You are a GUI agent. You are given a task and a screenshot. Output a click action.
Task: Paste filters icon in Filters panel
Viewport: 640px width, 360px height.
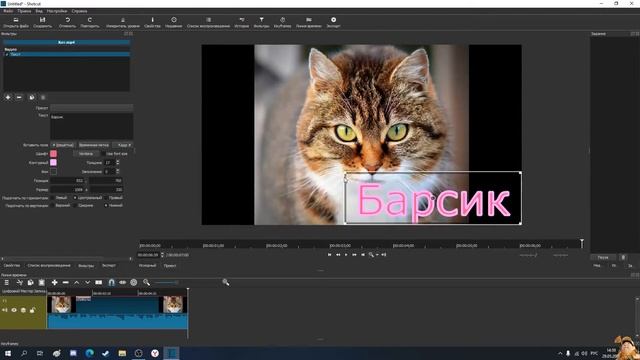coord(43,98)
